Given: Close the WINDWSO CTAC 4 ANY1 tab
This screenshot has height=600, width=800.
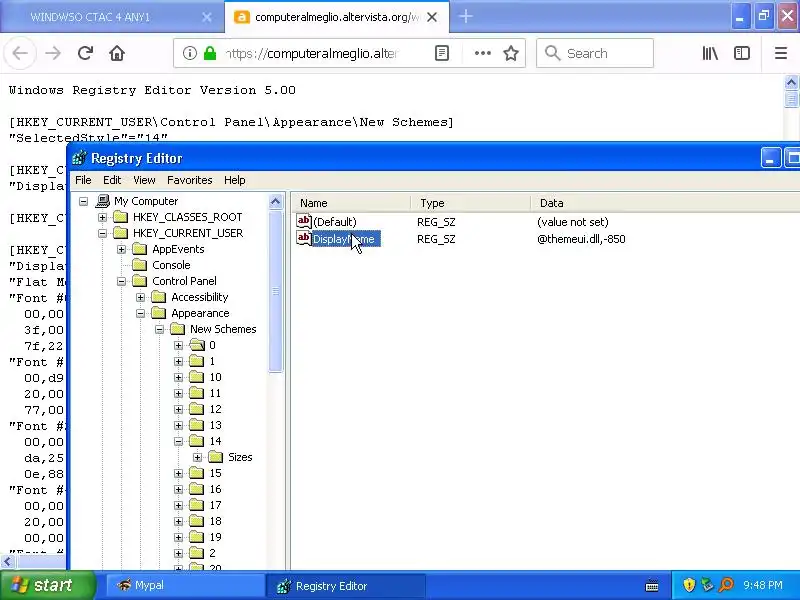Looking at the screenshot, I should click(x=207, y=17).
